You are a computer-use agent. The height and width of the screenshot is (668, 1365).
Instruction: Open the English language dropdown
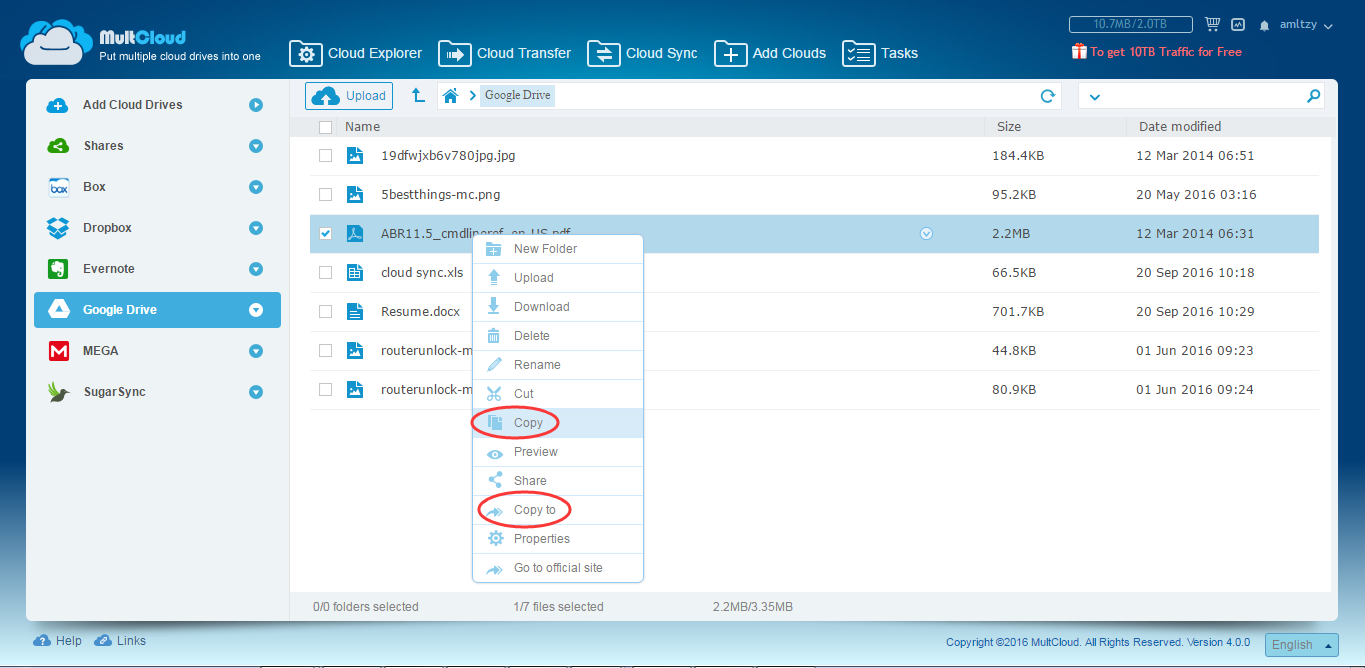(x=1301, y=645)
